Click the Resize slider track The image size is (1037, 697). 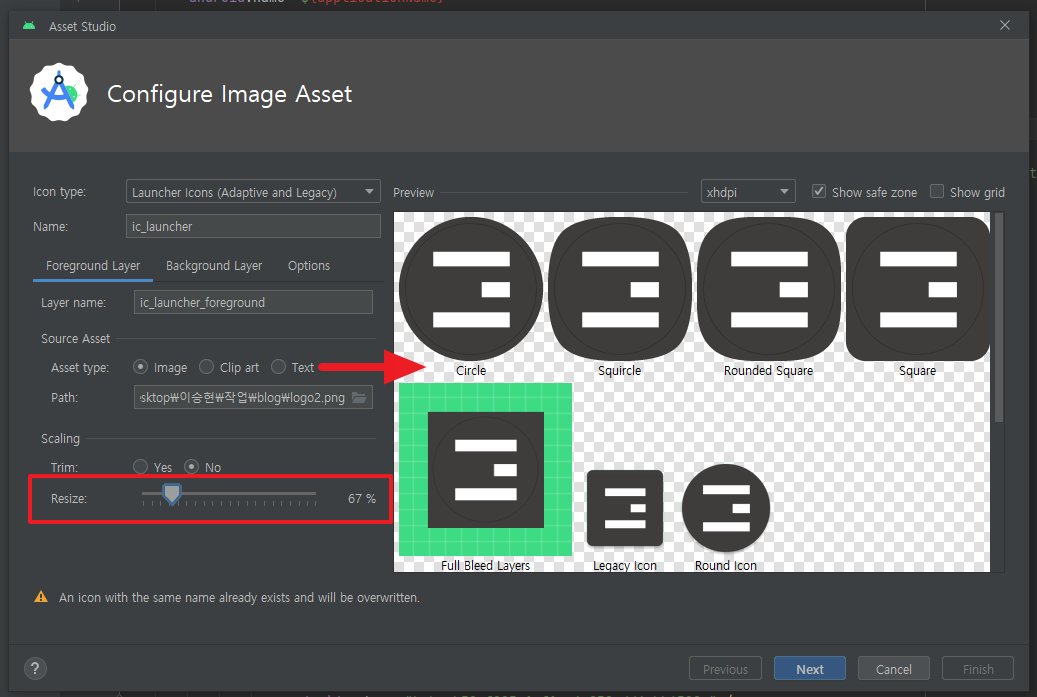pos(229,493)
